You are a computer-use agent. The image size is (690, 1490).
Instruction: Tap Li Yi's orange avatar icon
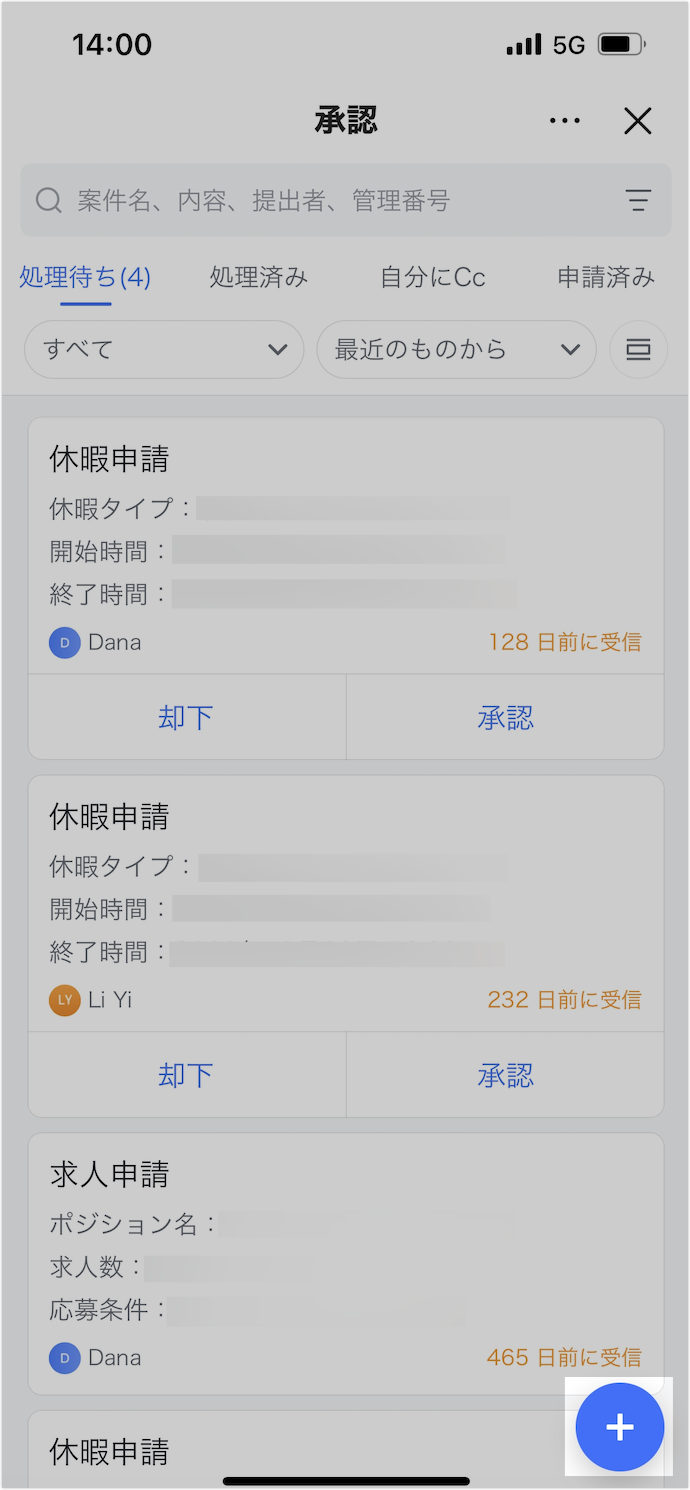(x=65, y=1000)
